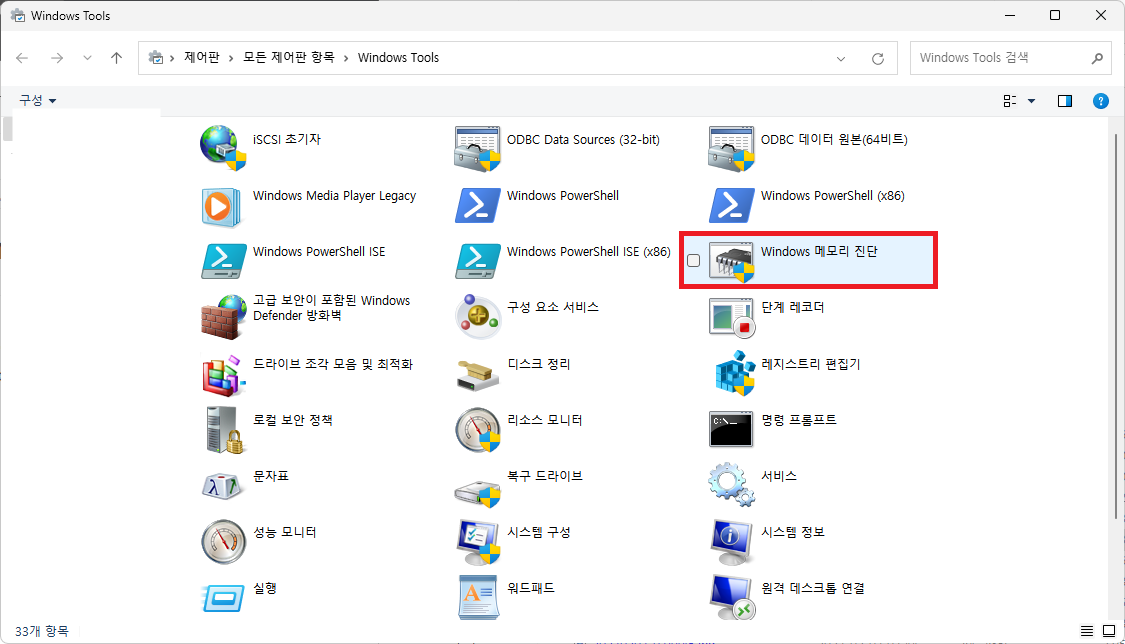The height and width of the screenshot is (644, 1125).
Task: Open 명령 프롬프트 icon
Action: [731, 430]
